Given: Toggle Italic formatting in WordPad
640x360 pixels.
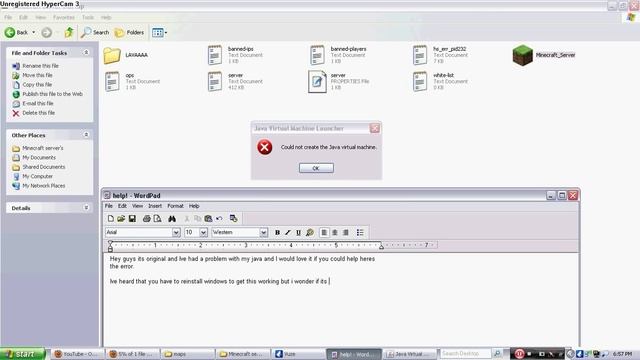Looking at the screenshot, I should 288,232.
